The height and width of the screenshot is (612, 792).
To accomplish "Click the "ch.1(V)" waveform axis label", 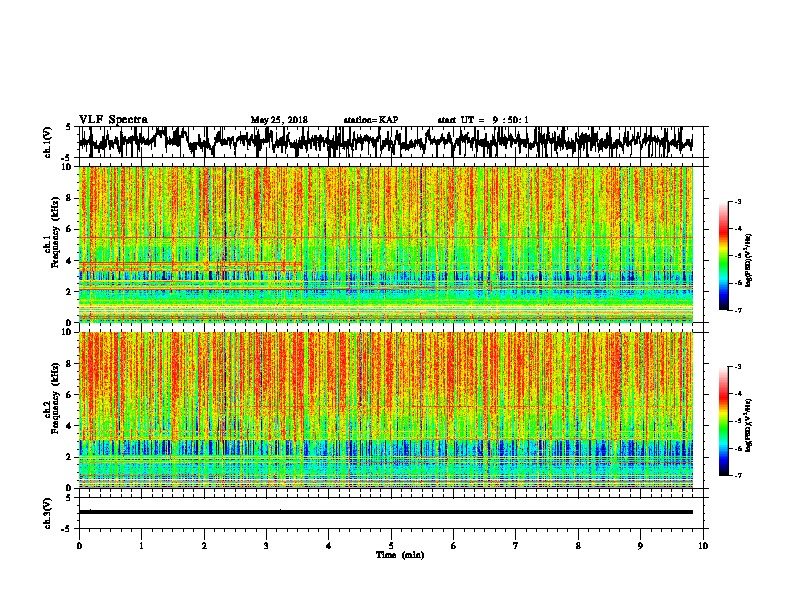I will [48, 142].
